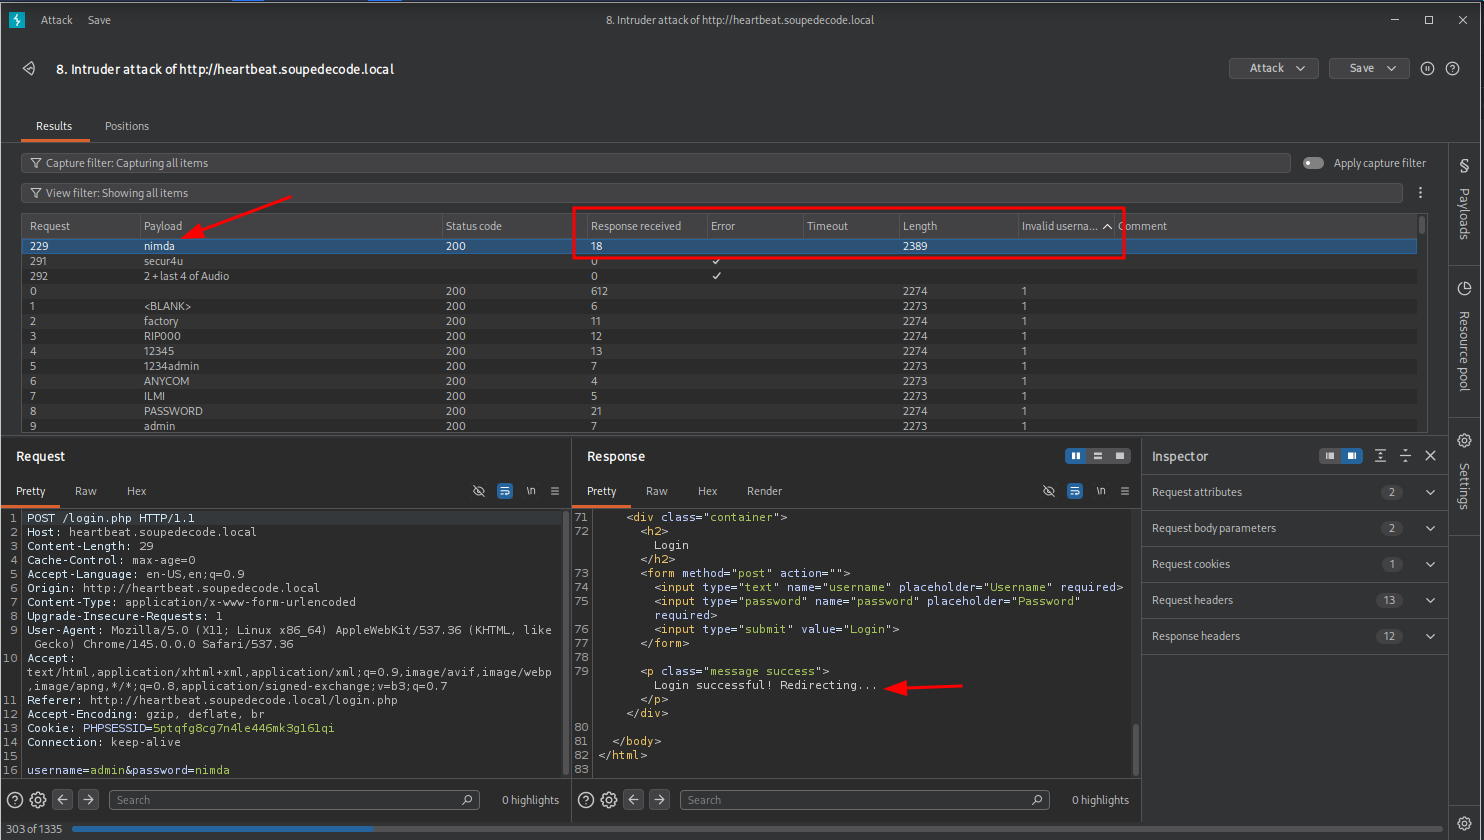1484x840 pixels.
Task: Close the Inspector panel
Action: point(1430,456)
